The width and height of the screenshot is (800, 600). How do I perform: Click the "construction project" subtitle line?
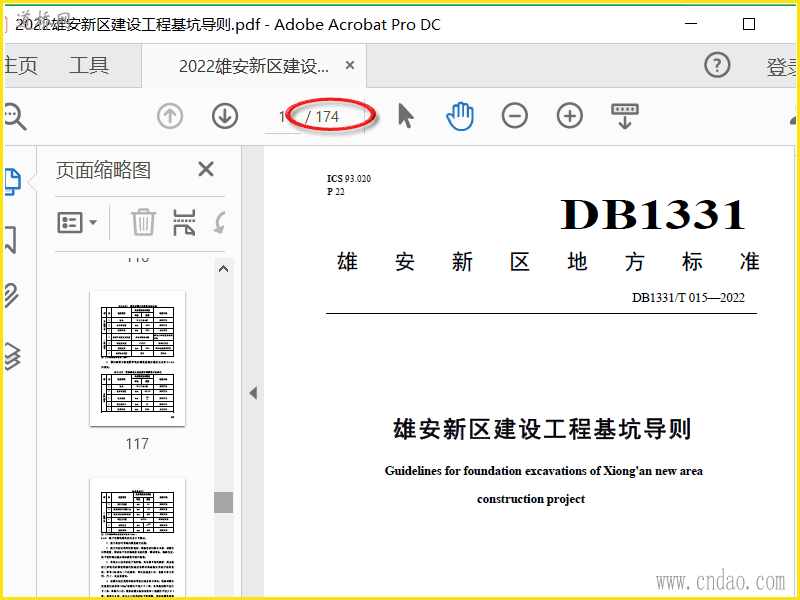click(531, 499)
